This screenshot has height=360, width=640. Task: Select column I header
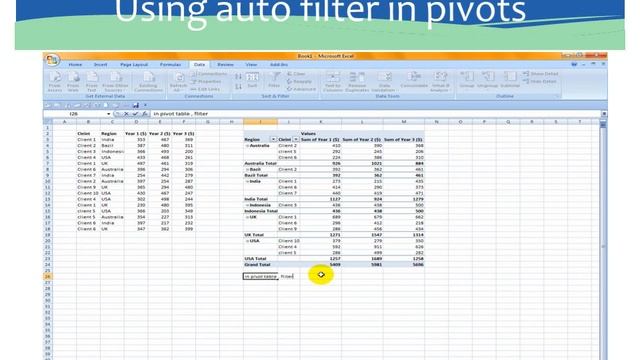click(x=260, y=122)
